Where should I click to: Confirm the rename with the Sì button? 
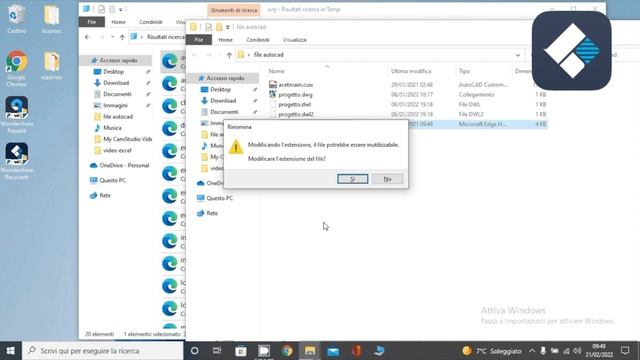click(353, 179)
